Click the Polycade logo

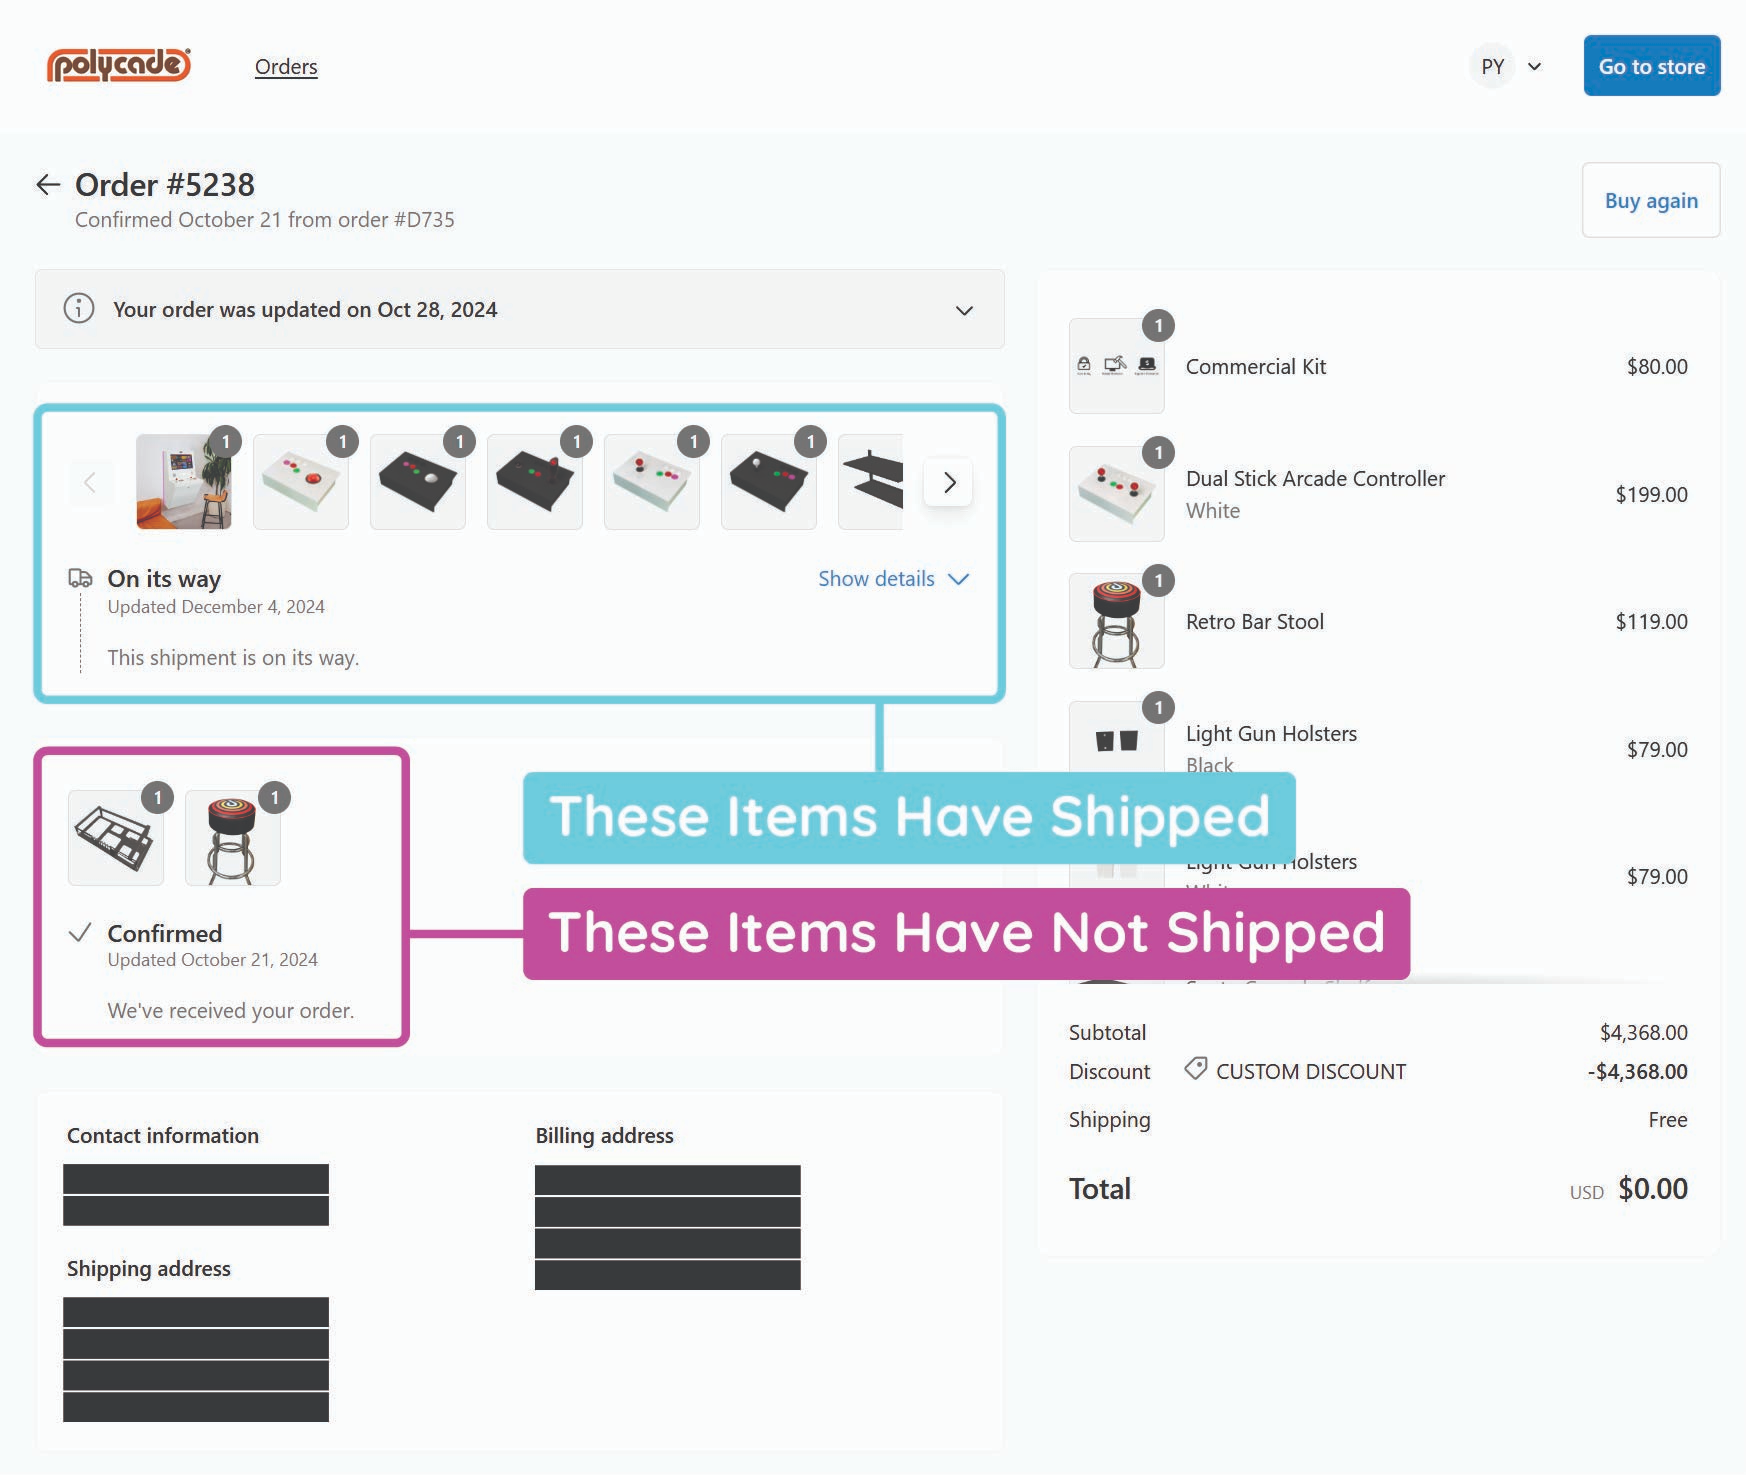tap(118, 65)
